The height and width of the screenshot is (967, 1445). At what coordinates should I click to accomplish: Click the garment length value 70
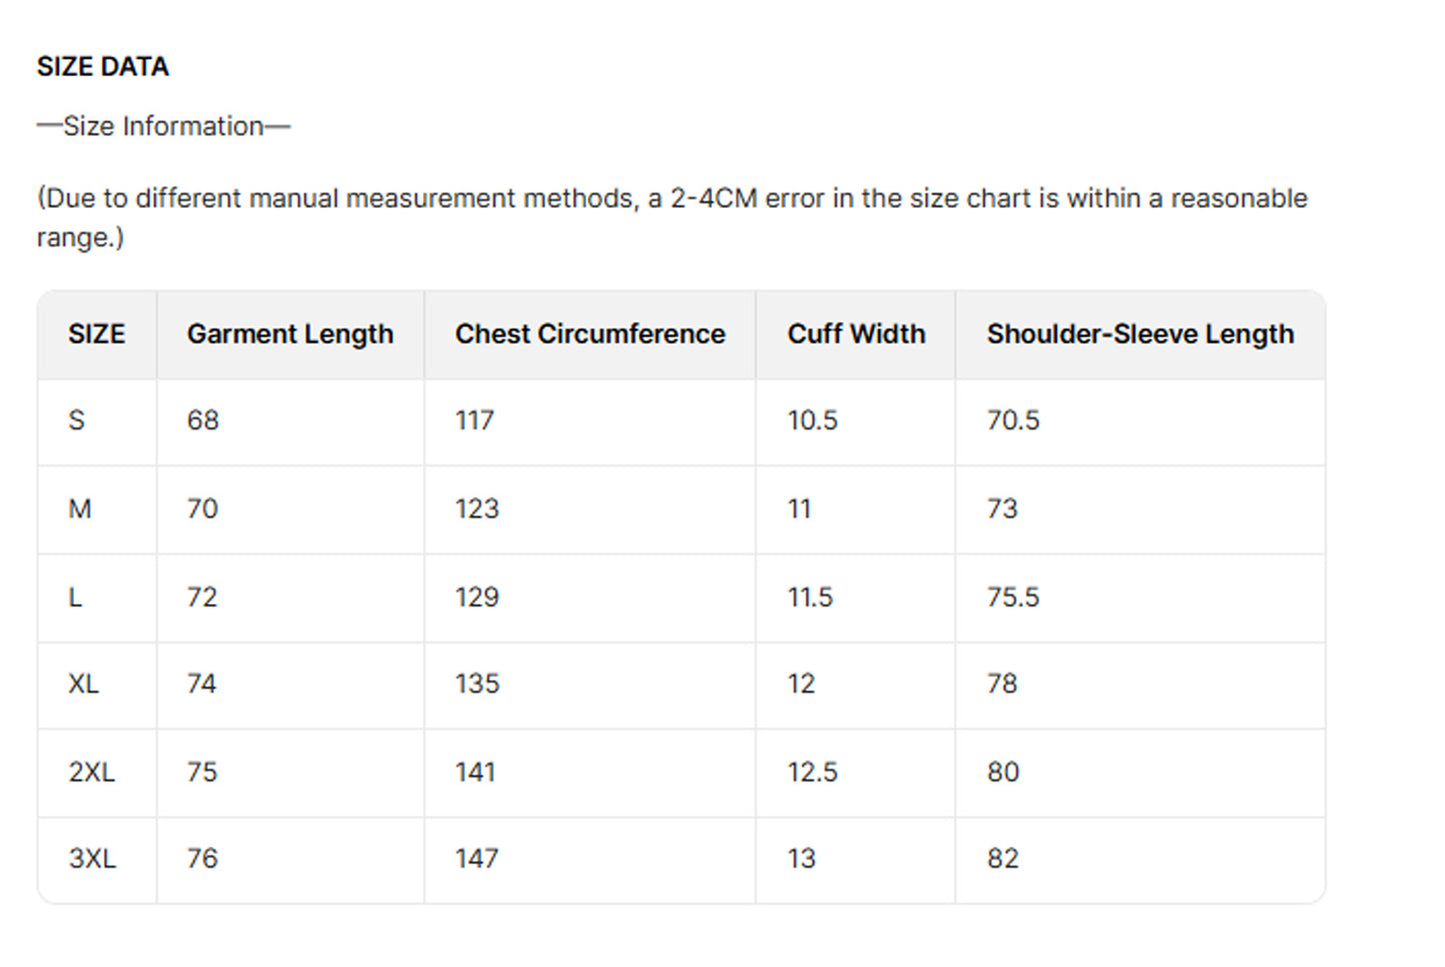pyautogui.click(x=202, y=509)
